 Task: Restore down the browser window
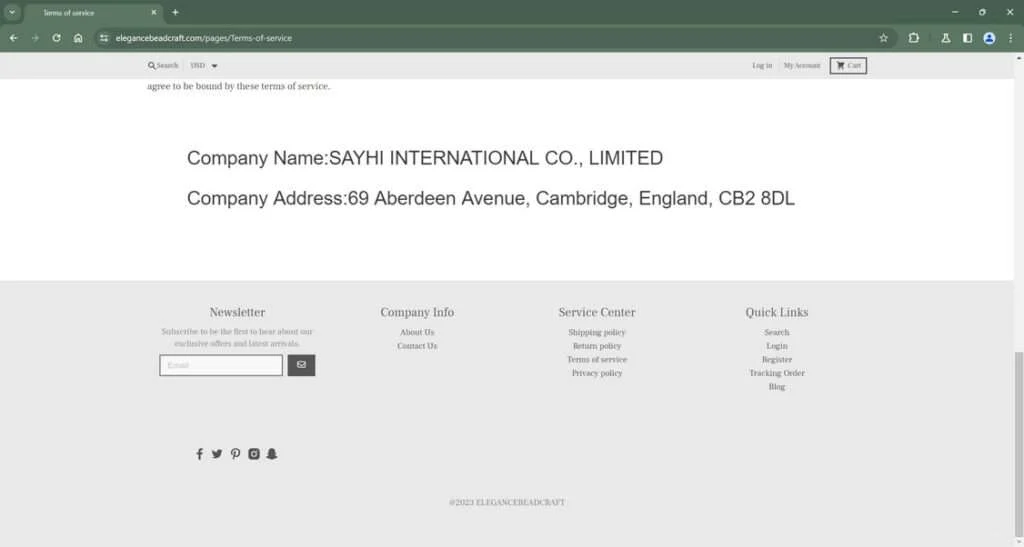click(x=982, y=12)
